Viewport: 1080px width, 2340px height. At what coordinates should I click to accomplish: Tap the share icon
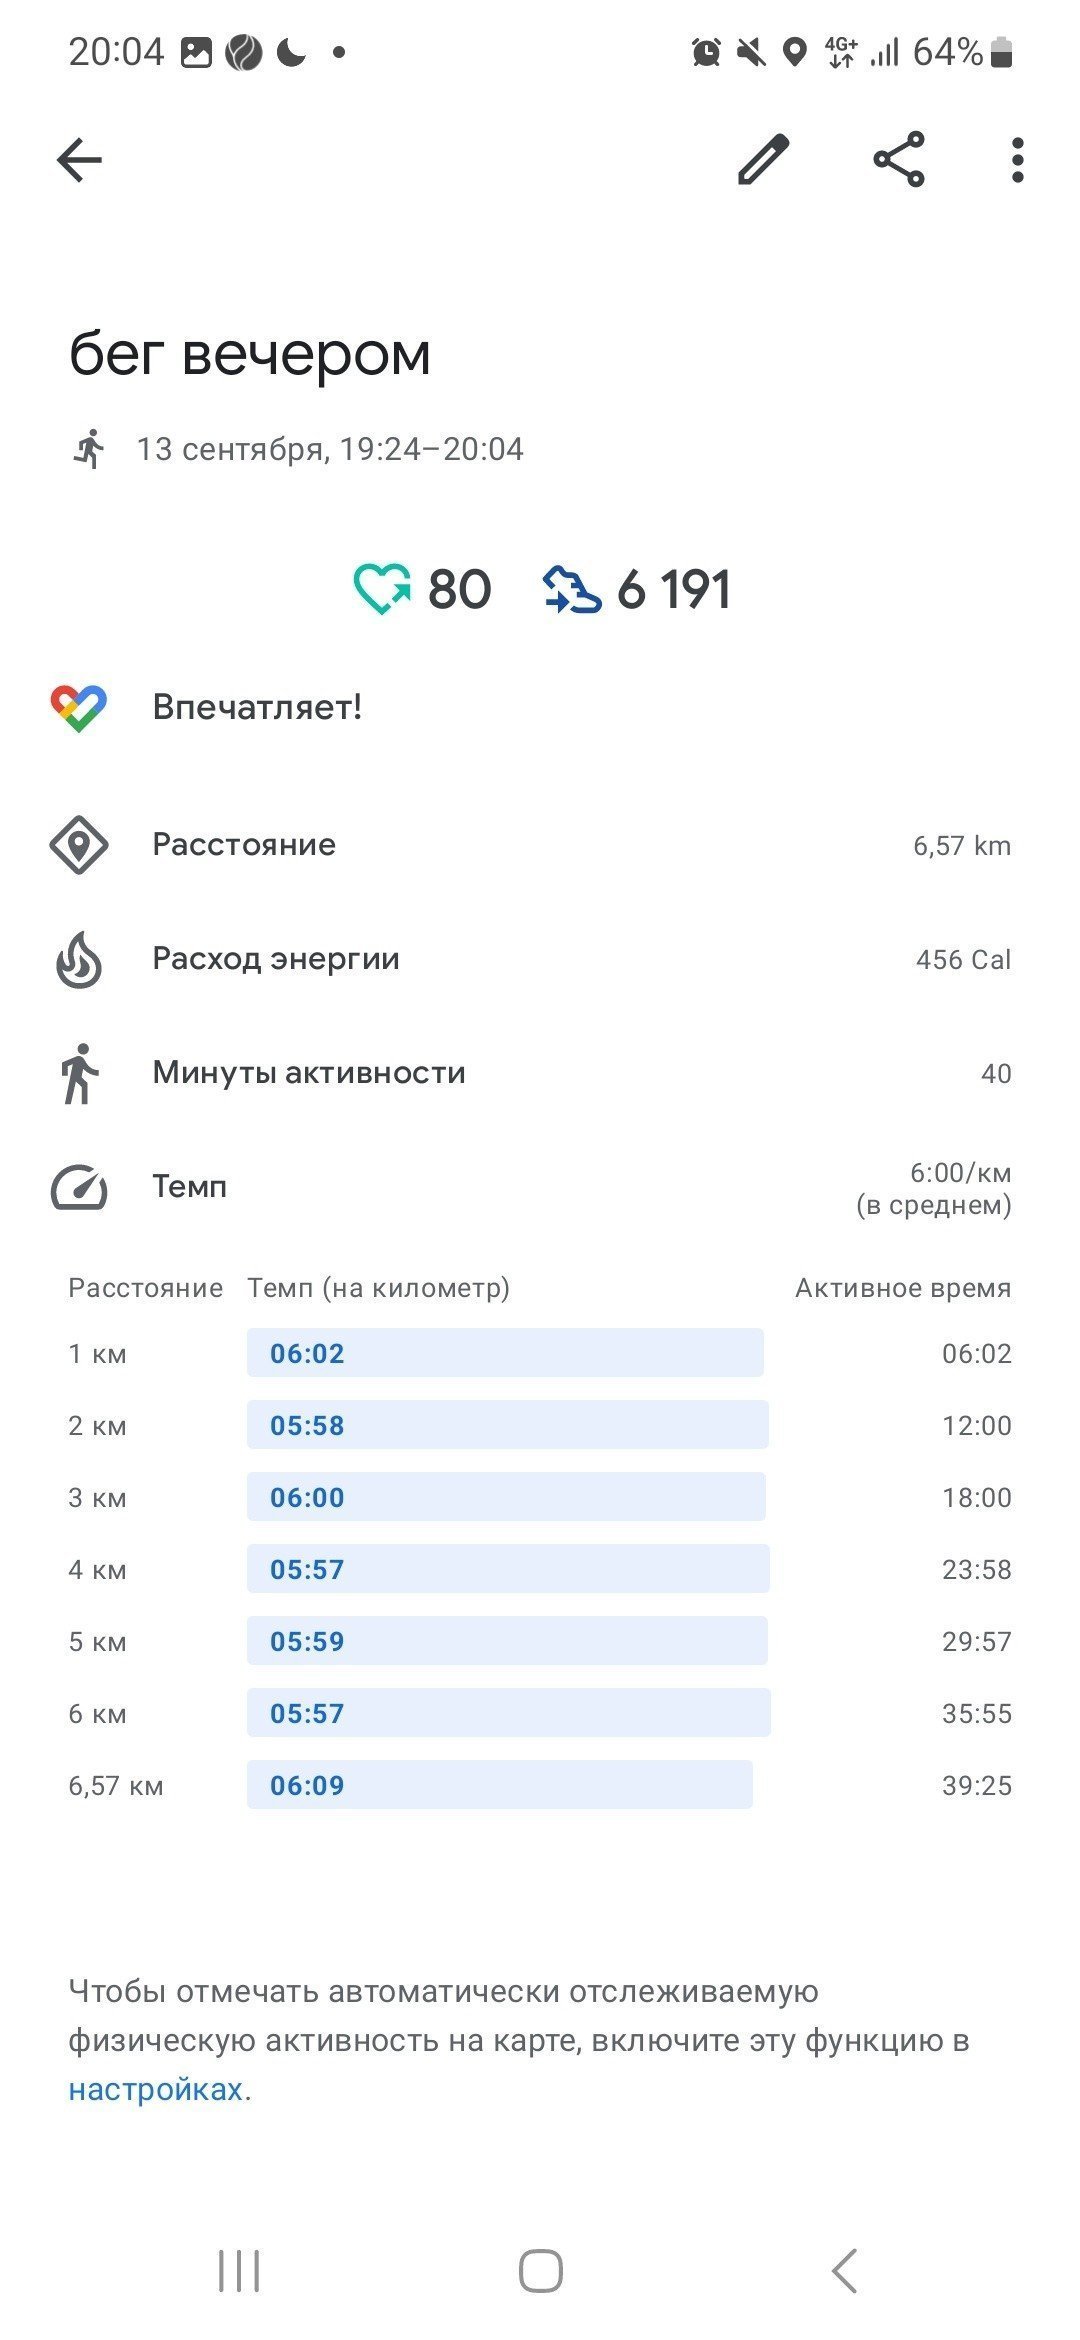point(899,159)
